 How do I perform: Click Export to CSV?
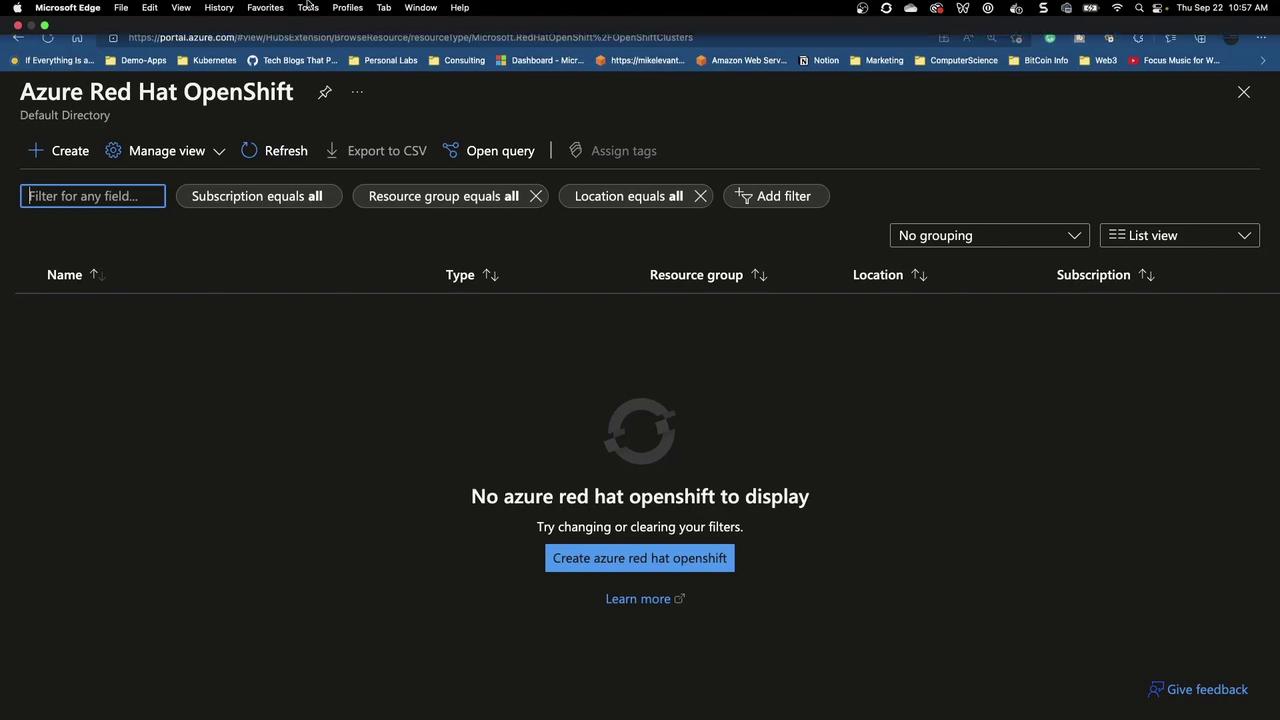(x=376, y=150)
